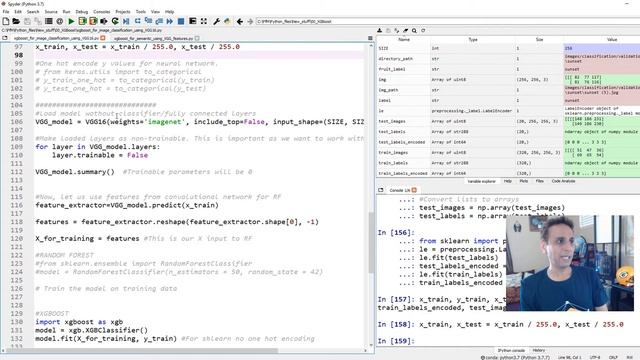Switch to xgboost_for_semantic VGG_features editor tab
Image resolution: width=640 pixels, height=360 pixels.
[153, 38]
